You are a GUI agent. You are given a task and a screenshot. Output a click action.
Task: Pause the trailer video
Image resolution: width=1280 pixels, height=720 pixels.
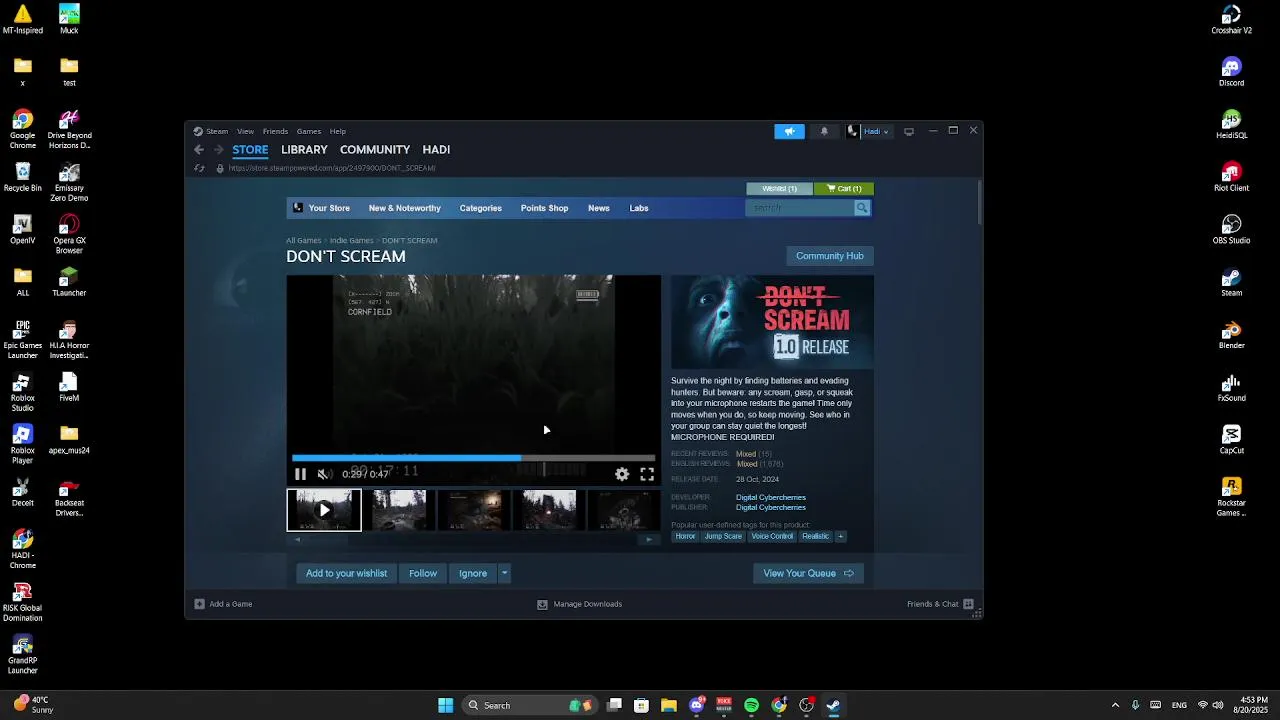300,474
